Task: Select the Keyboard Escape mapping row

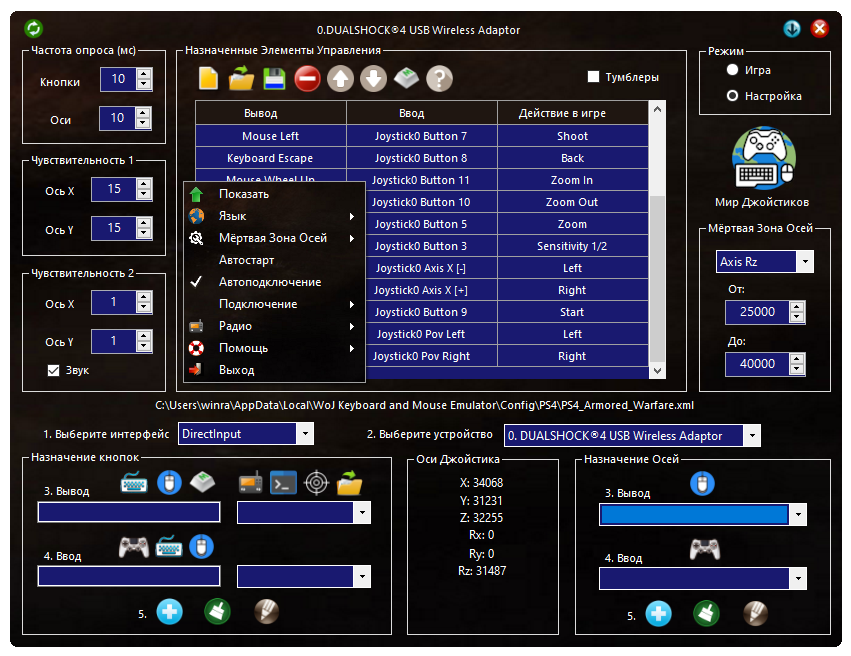Action: (422, 158)
